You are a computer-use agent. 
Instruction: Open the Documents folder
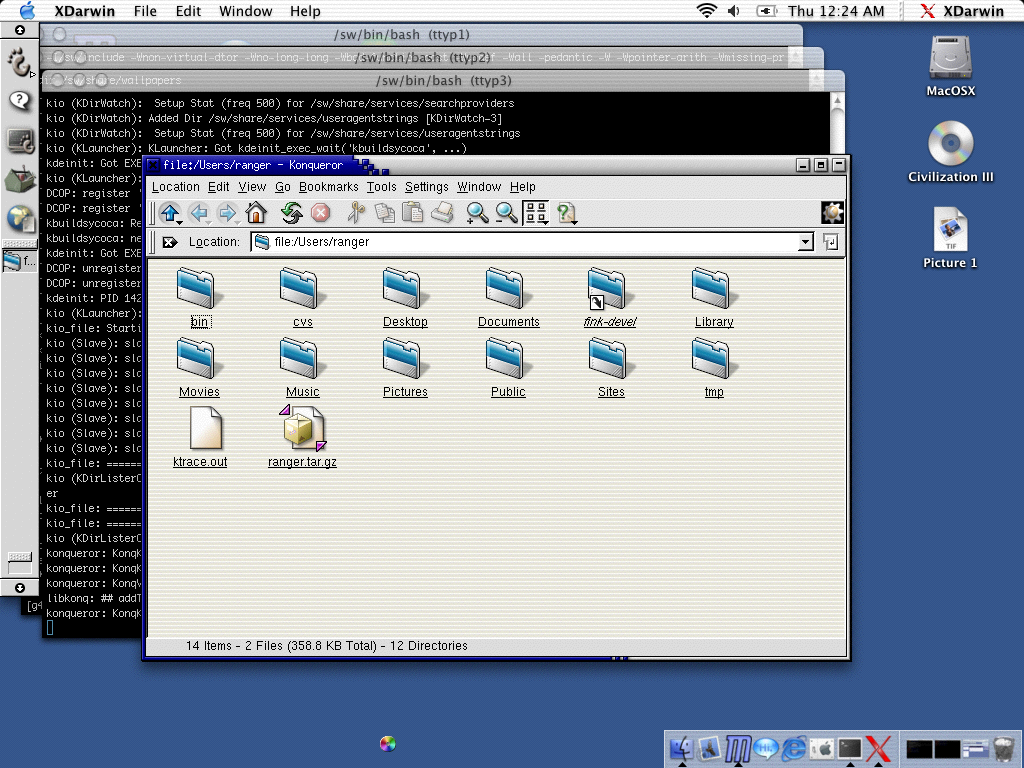pos(508,298)
